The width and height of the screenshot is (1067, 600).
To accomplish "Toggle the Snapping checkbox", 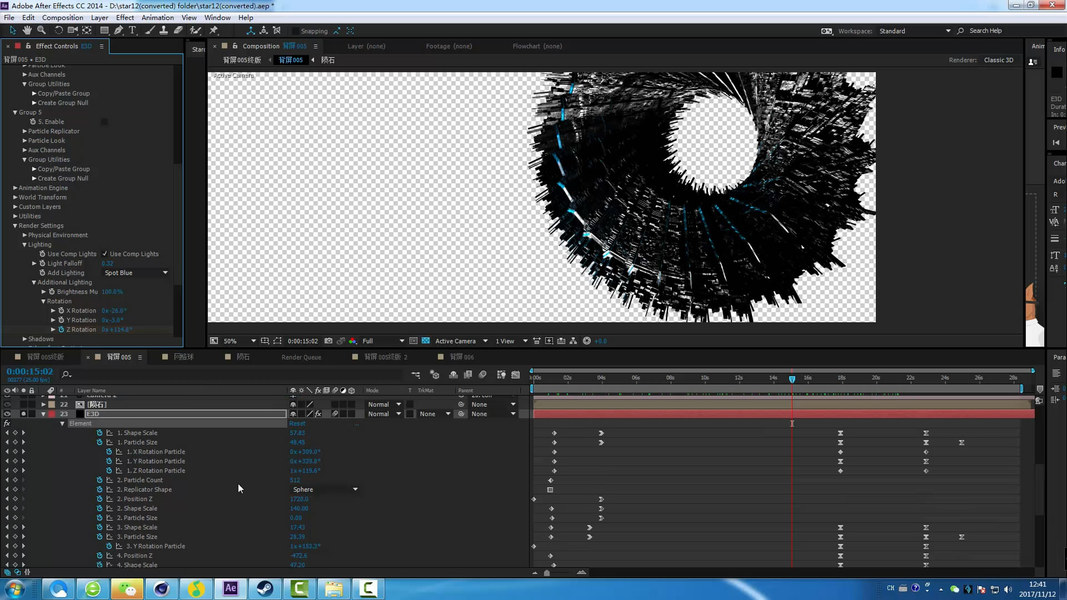I will (x=295, y=31).
